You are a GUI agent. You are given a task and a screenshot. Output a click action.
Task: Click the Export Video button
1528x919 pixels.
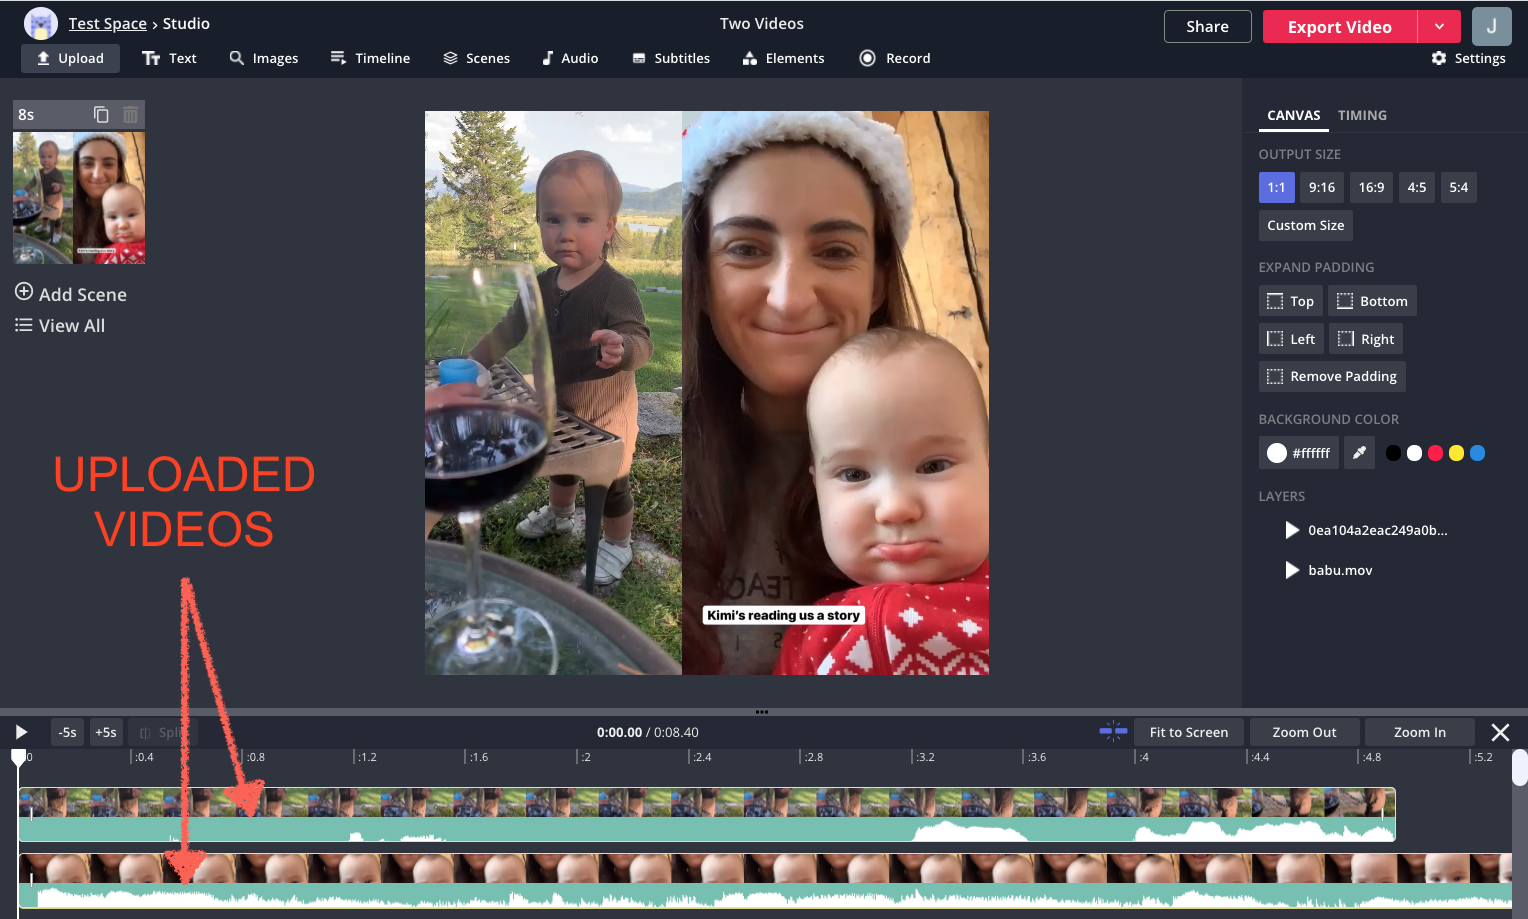(1340, 27)
